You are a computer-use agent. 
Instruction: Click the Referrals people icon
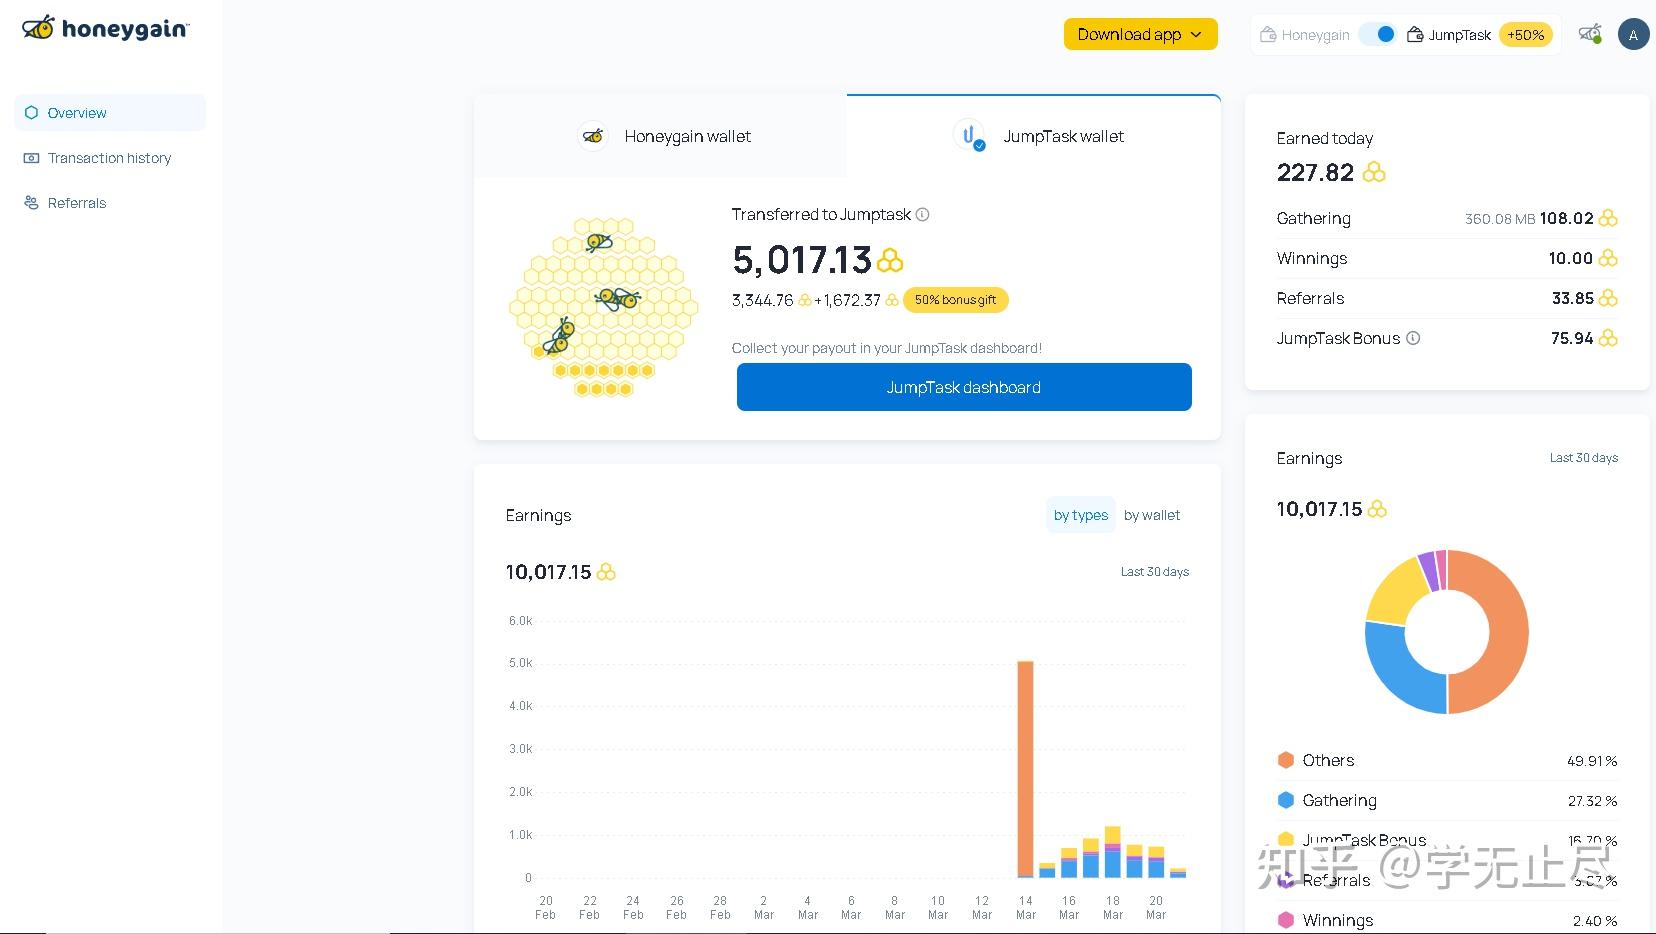(x=31, y=202)
